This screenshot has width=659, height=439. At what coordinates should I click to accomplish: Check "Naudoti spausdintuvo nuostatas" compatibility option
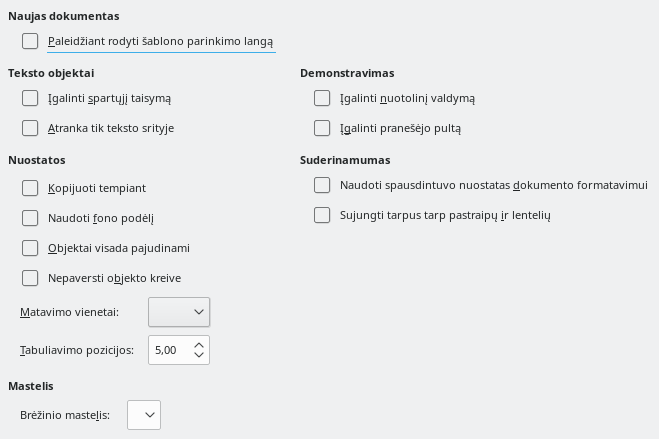[322, 185]
